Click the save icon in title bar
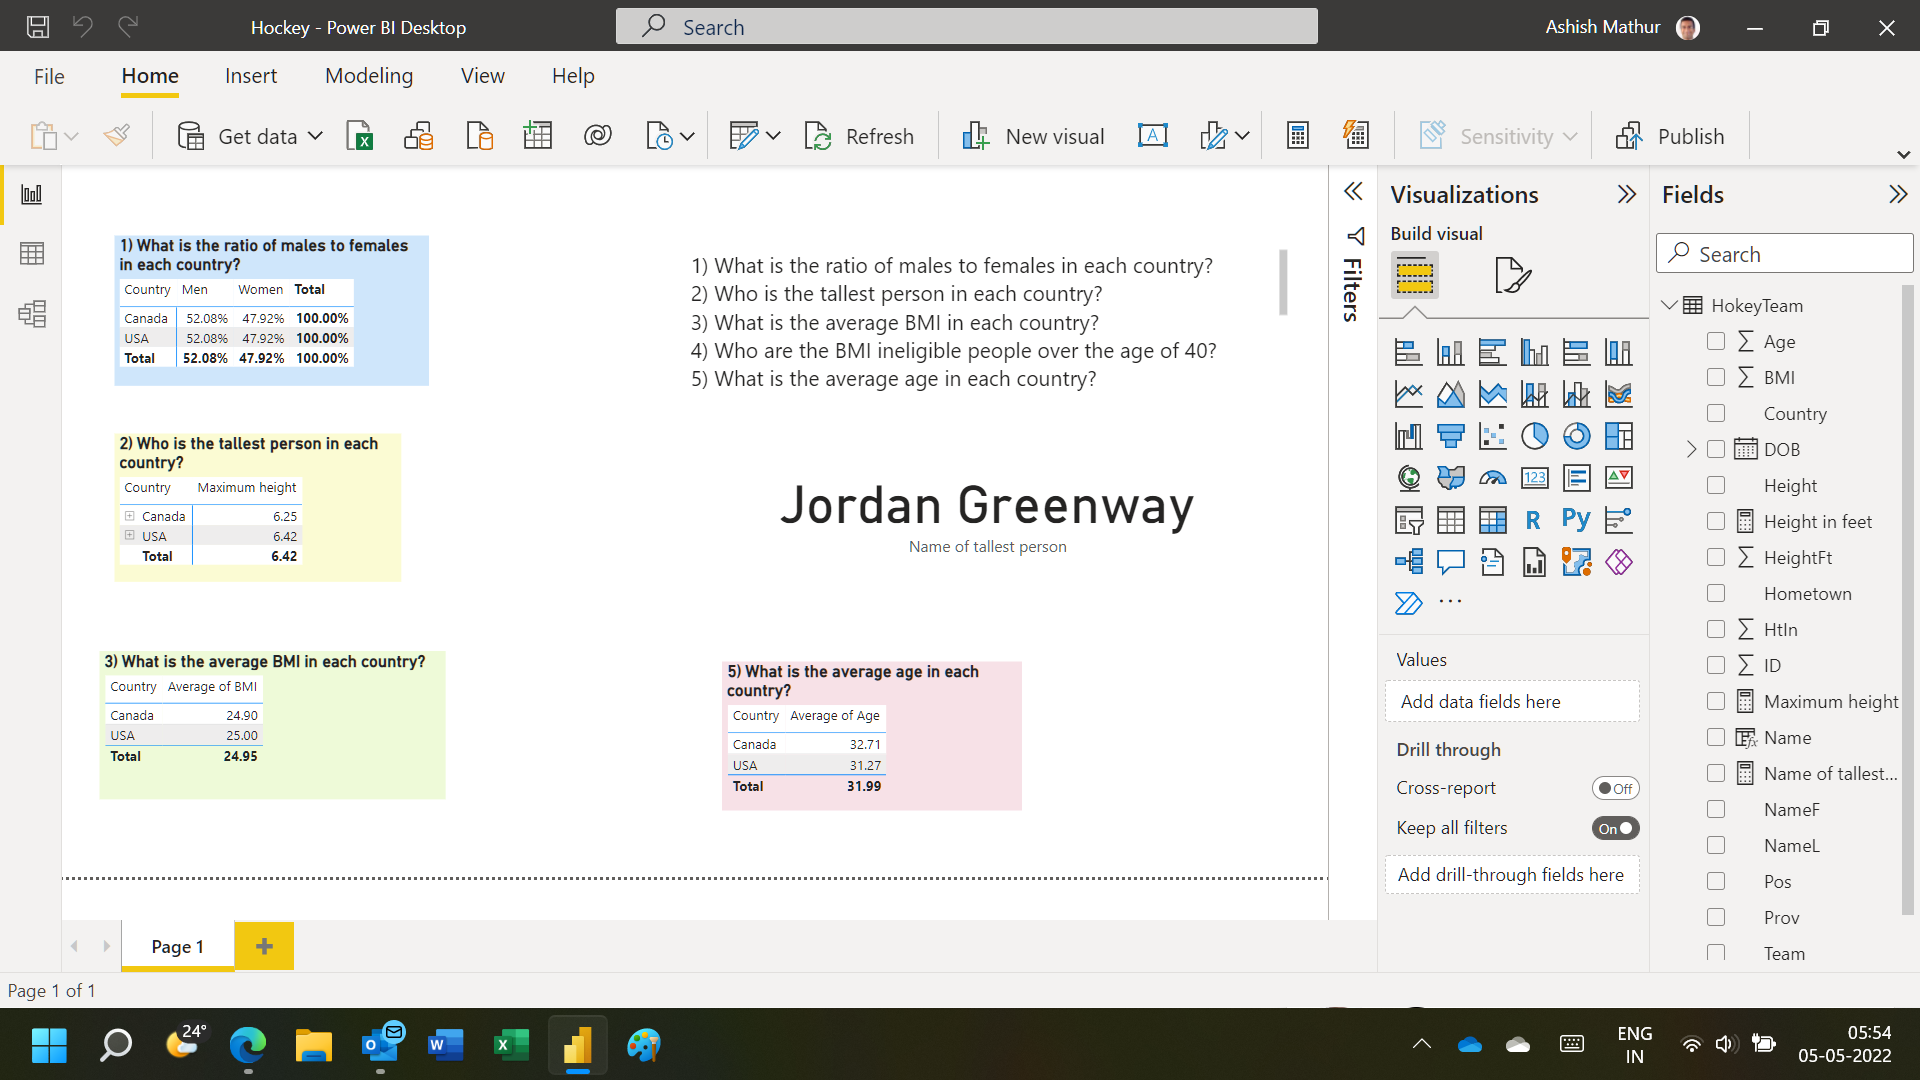This screenshot has width=1920, height=1080. tap(38, 27)
